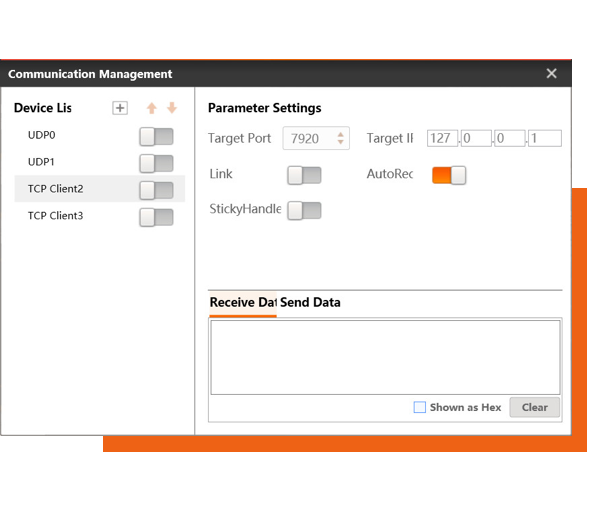Screen dimensions: 615x506
Task: Open the Send Data tab
Action: pyautogui.click(x=310, y=302)
